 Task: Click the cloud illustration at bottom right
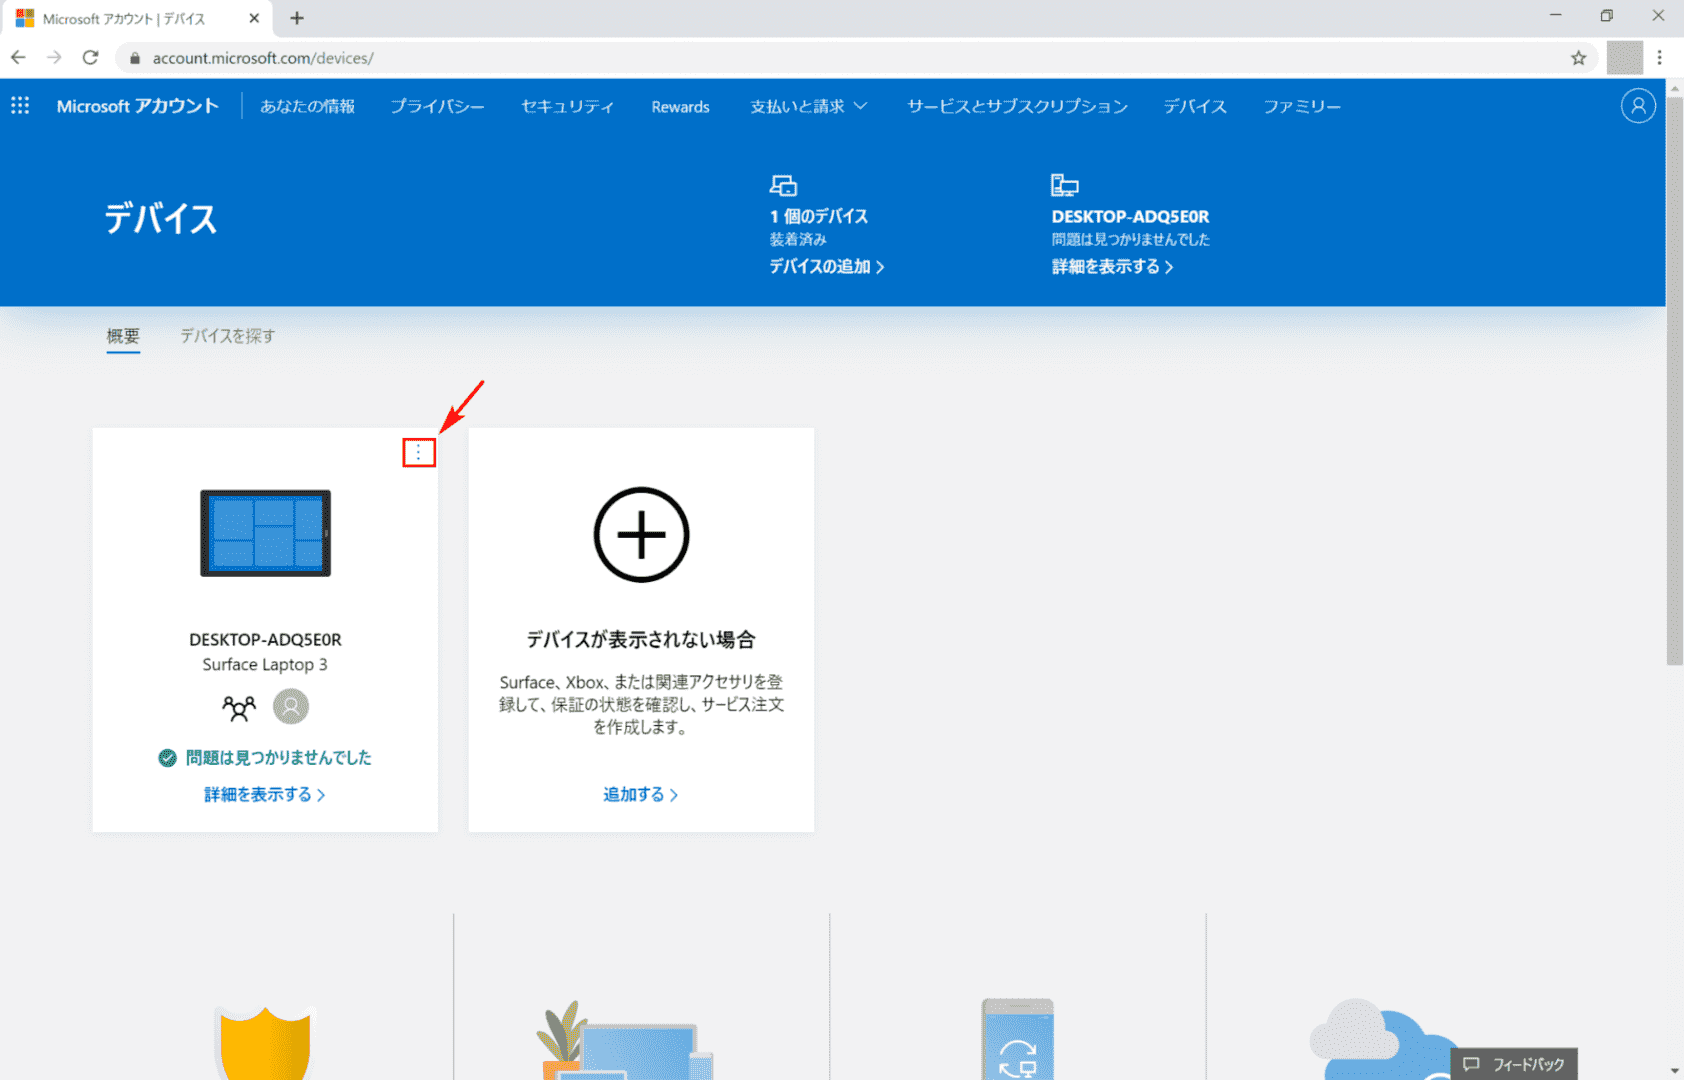pos(1385,1040)
